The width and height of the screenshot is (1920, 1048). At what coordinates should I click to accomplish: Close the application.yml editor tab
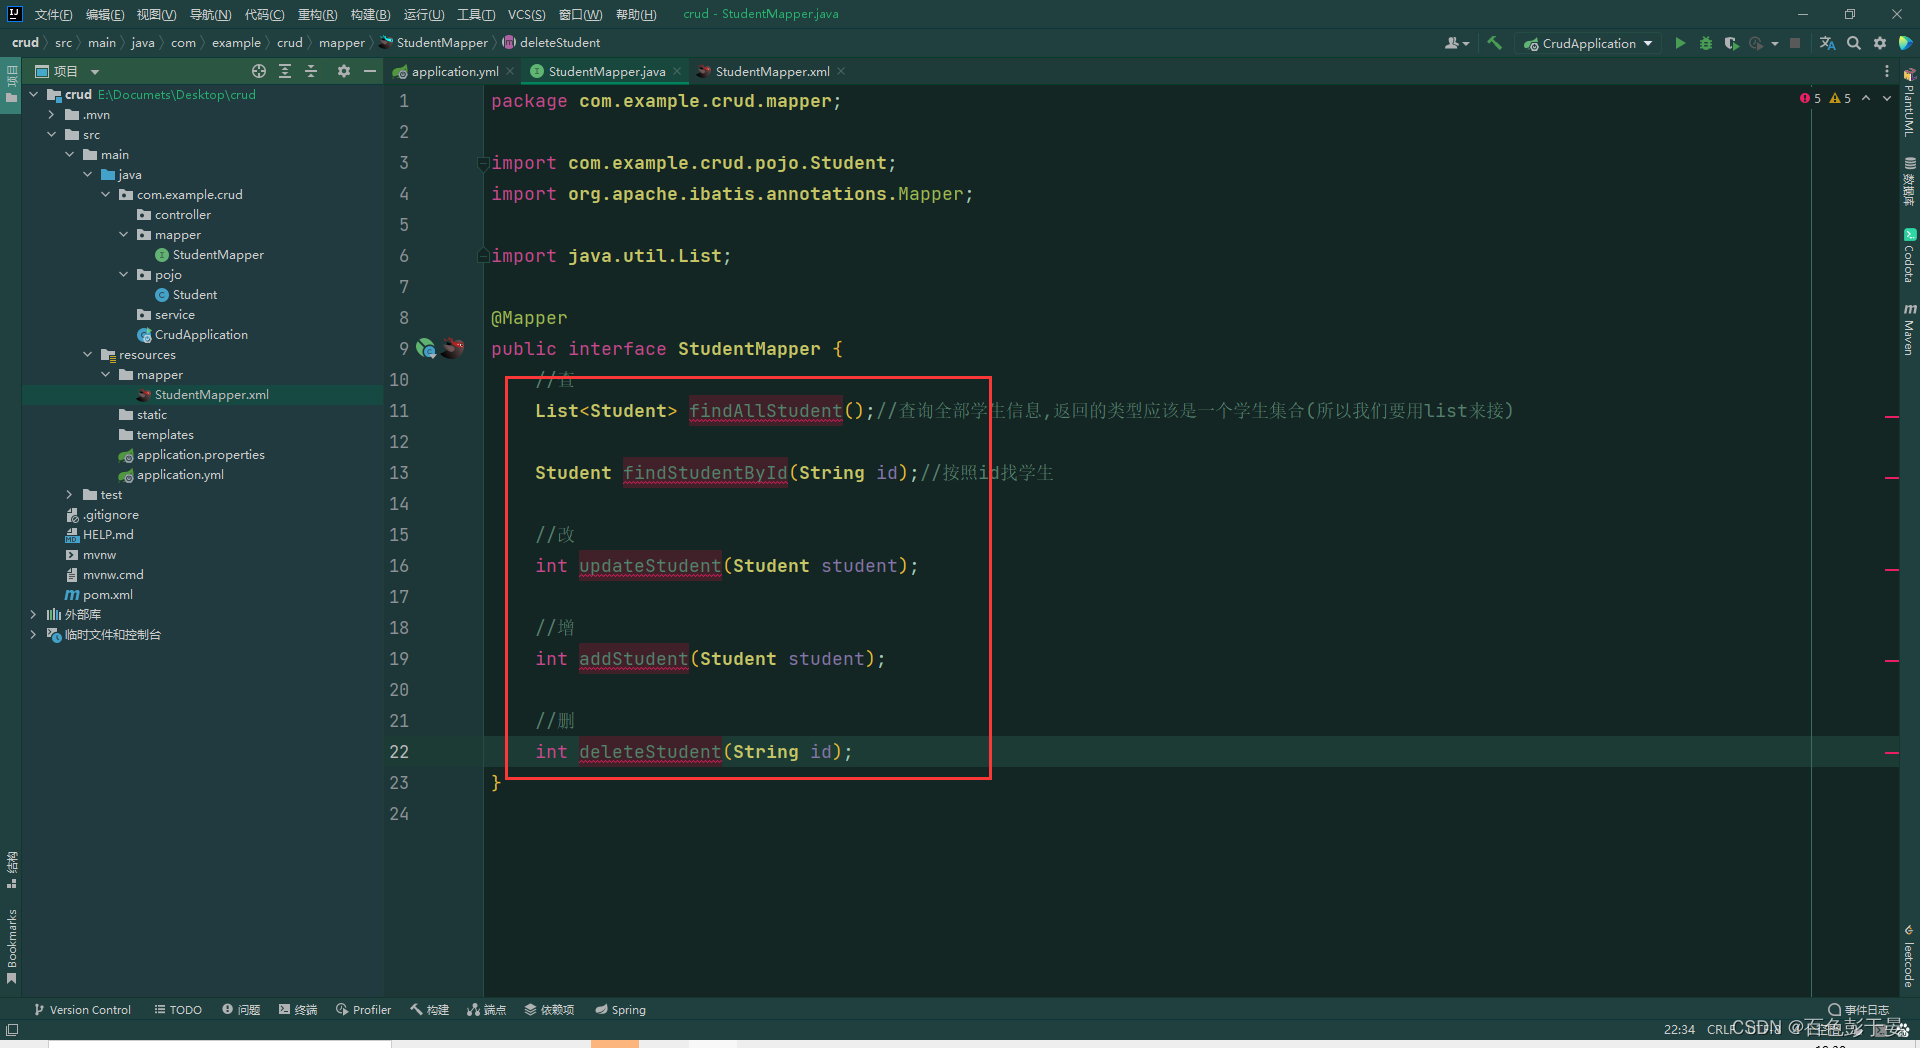tap(510, 71)
